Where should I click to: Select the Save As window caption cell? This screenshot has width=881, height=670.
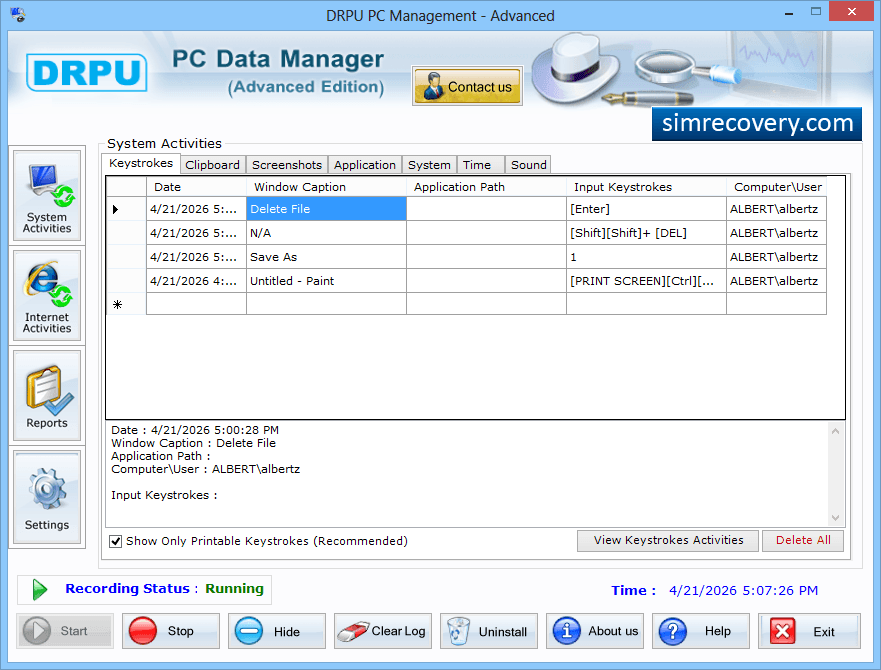coord(326,257)
